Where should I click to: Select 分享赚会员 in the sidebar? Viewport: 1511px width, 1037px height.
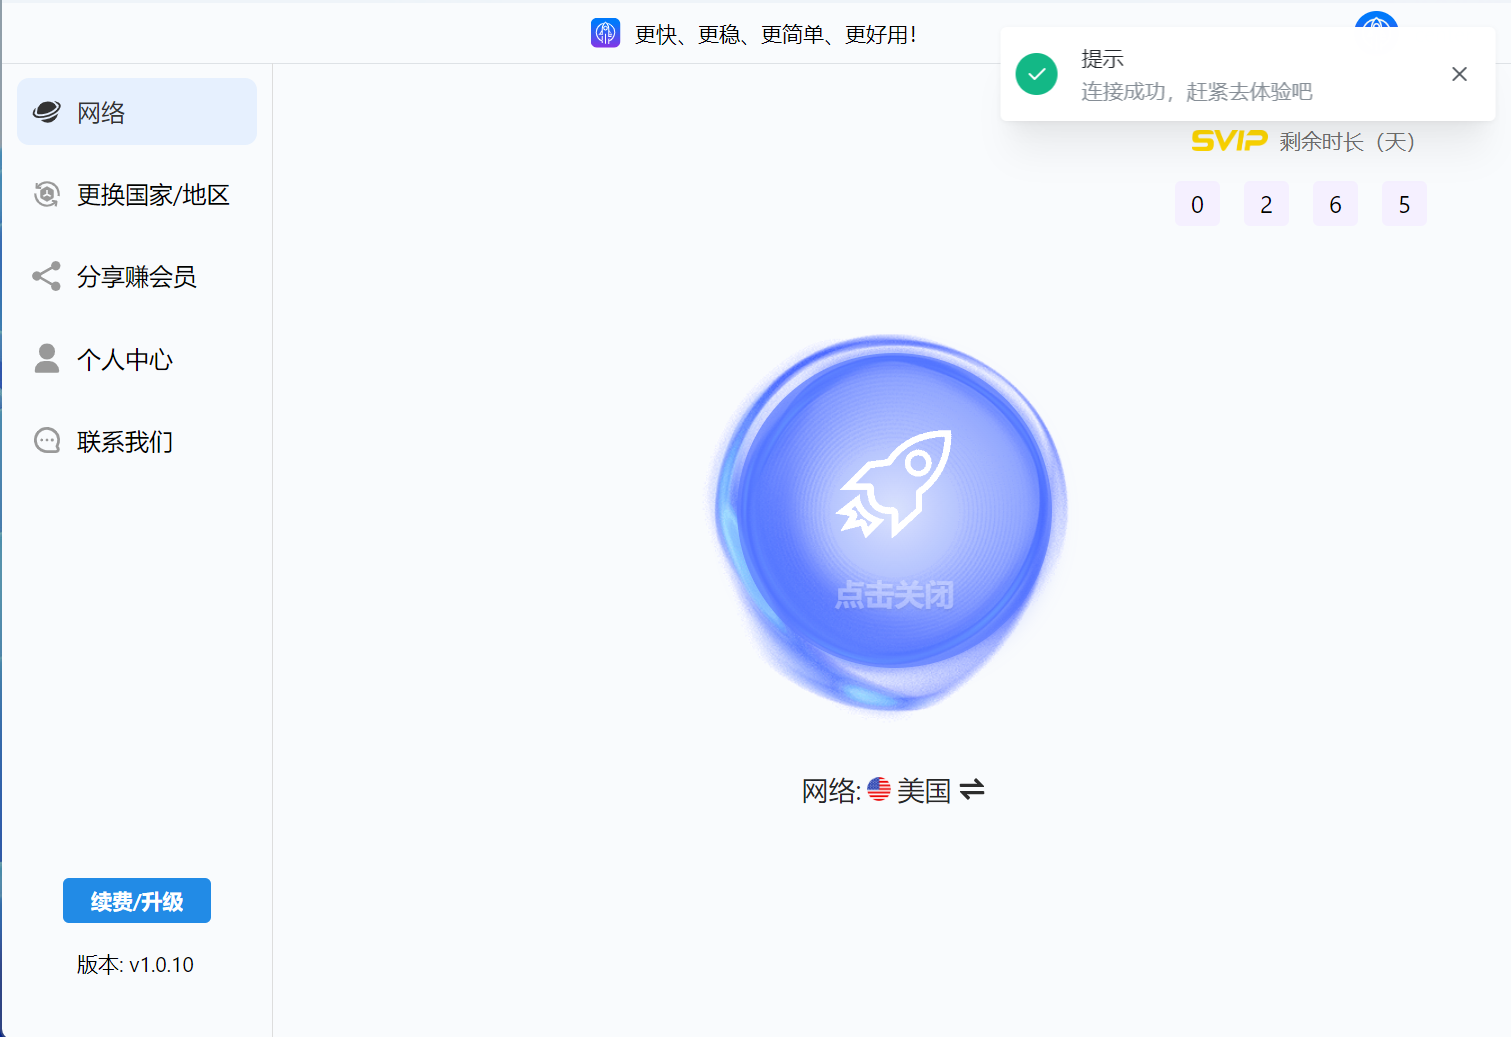pos(137,277)
